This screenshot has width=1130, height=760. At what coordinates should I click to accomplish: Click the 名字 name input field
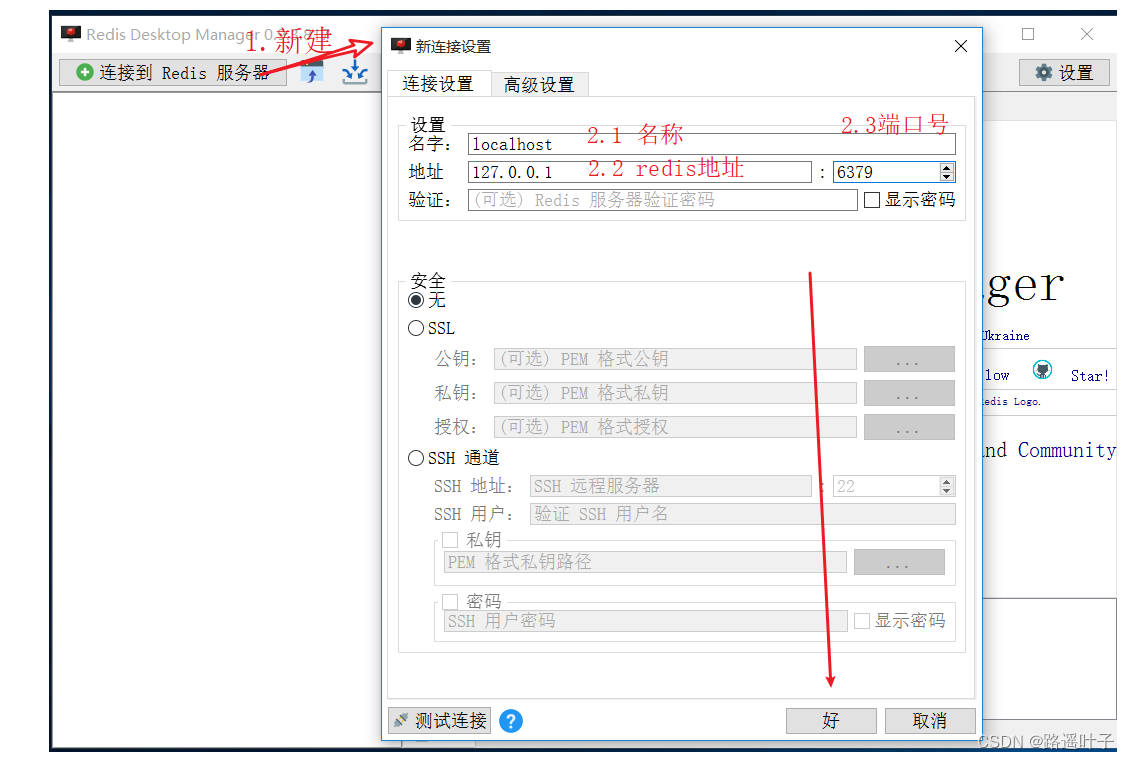coord(711,144)
